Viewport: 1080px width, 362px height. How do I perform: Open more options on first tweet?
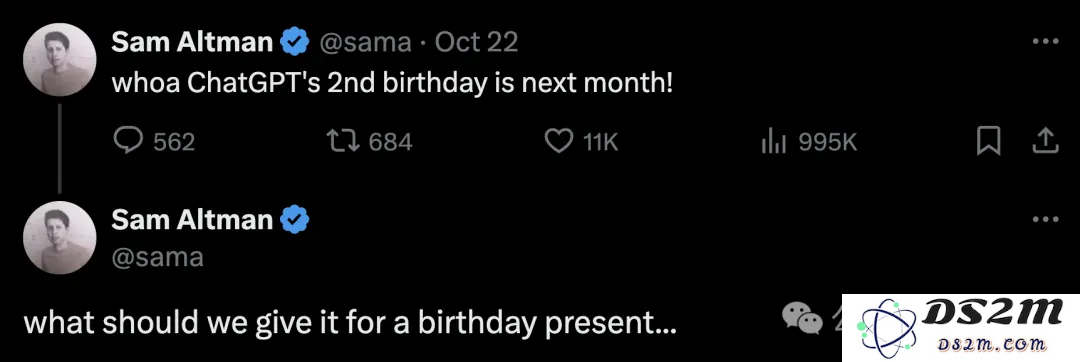[1045, 42]
